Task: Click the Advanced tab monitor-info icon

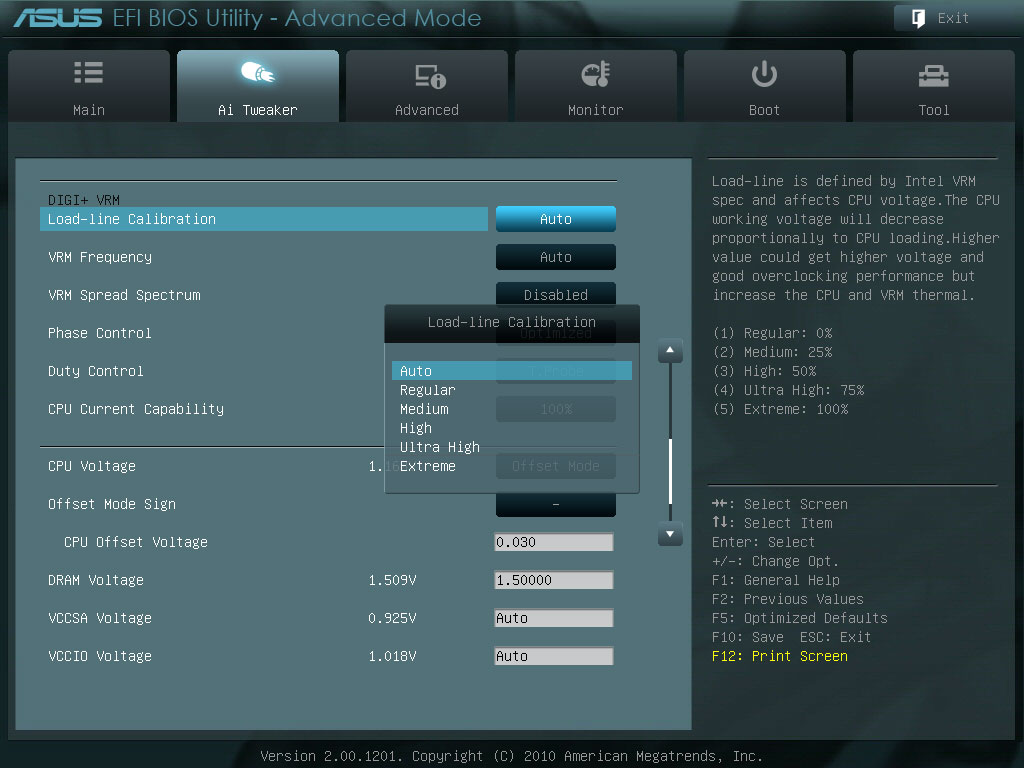Action: 430,76
